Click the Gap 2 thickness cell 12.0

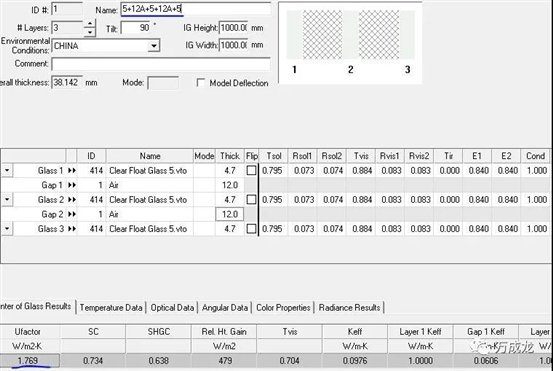coord(230,214)
